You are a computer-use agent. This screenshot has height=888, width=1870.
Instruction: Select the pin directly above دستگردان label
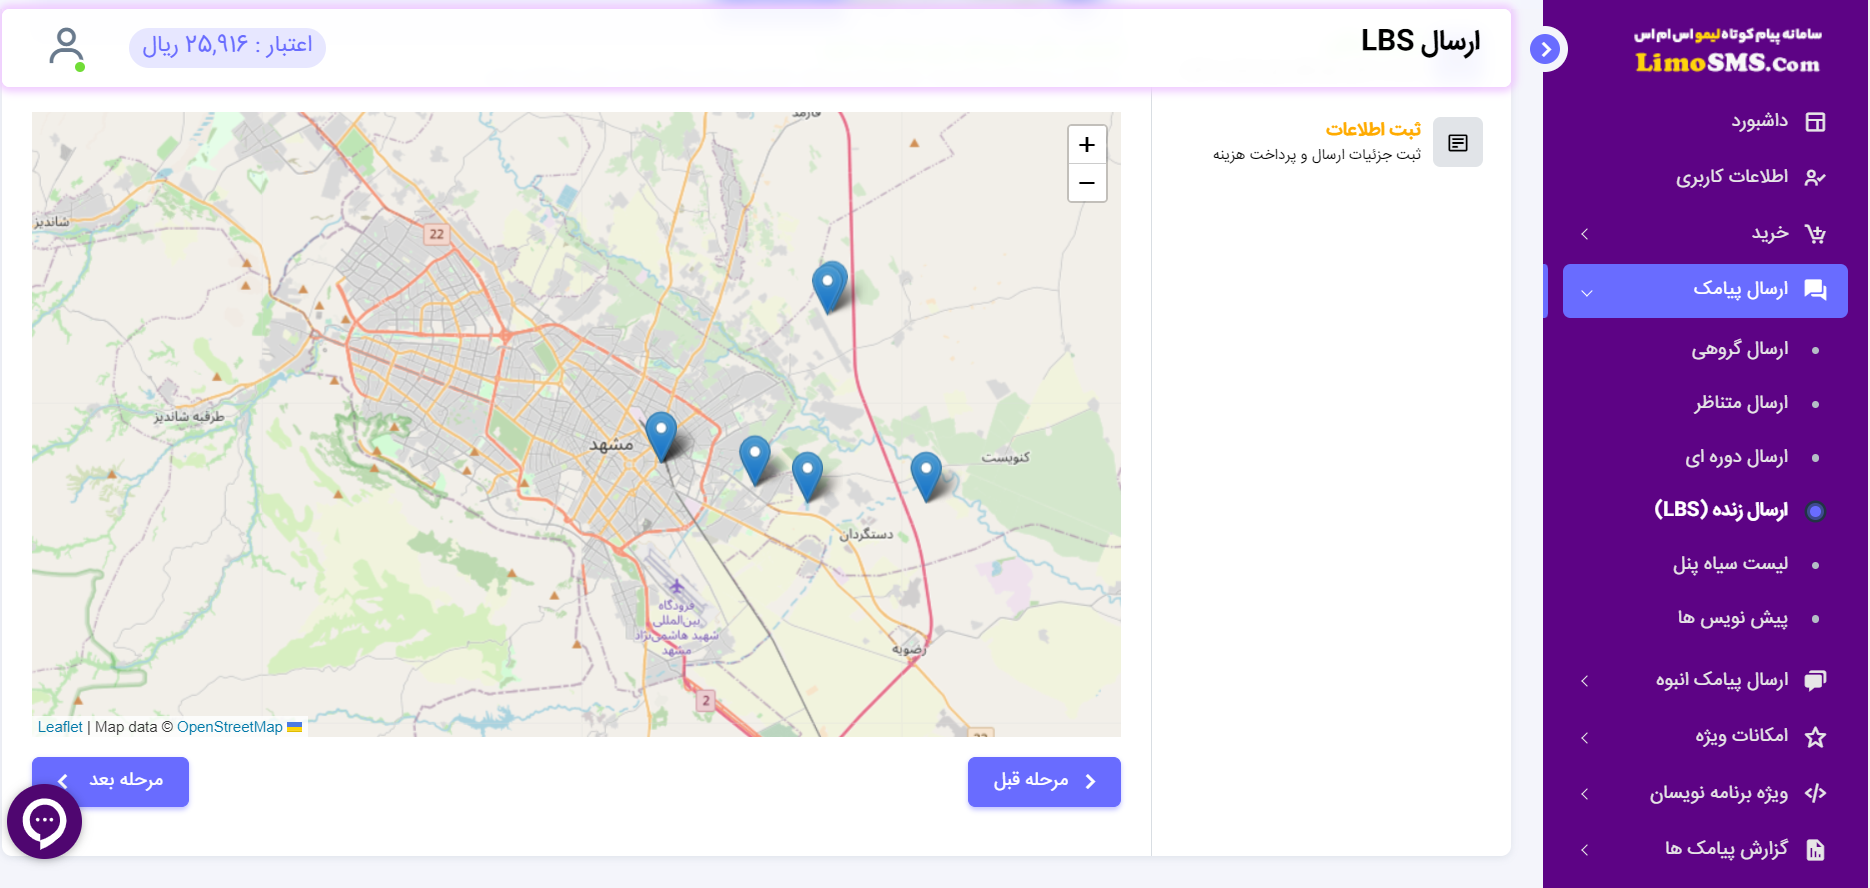click(807, 476)
